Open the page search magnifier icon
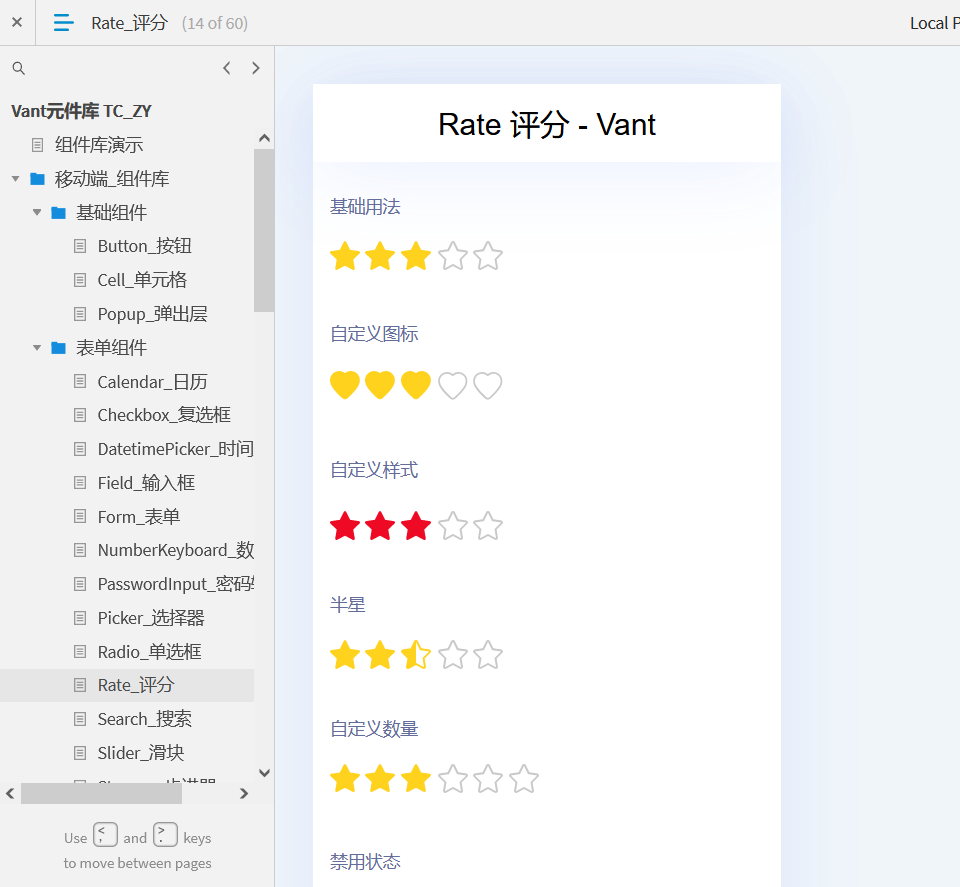The height and width of the screenshot is (887, 960). click(x=19, y=68)
